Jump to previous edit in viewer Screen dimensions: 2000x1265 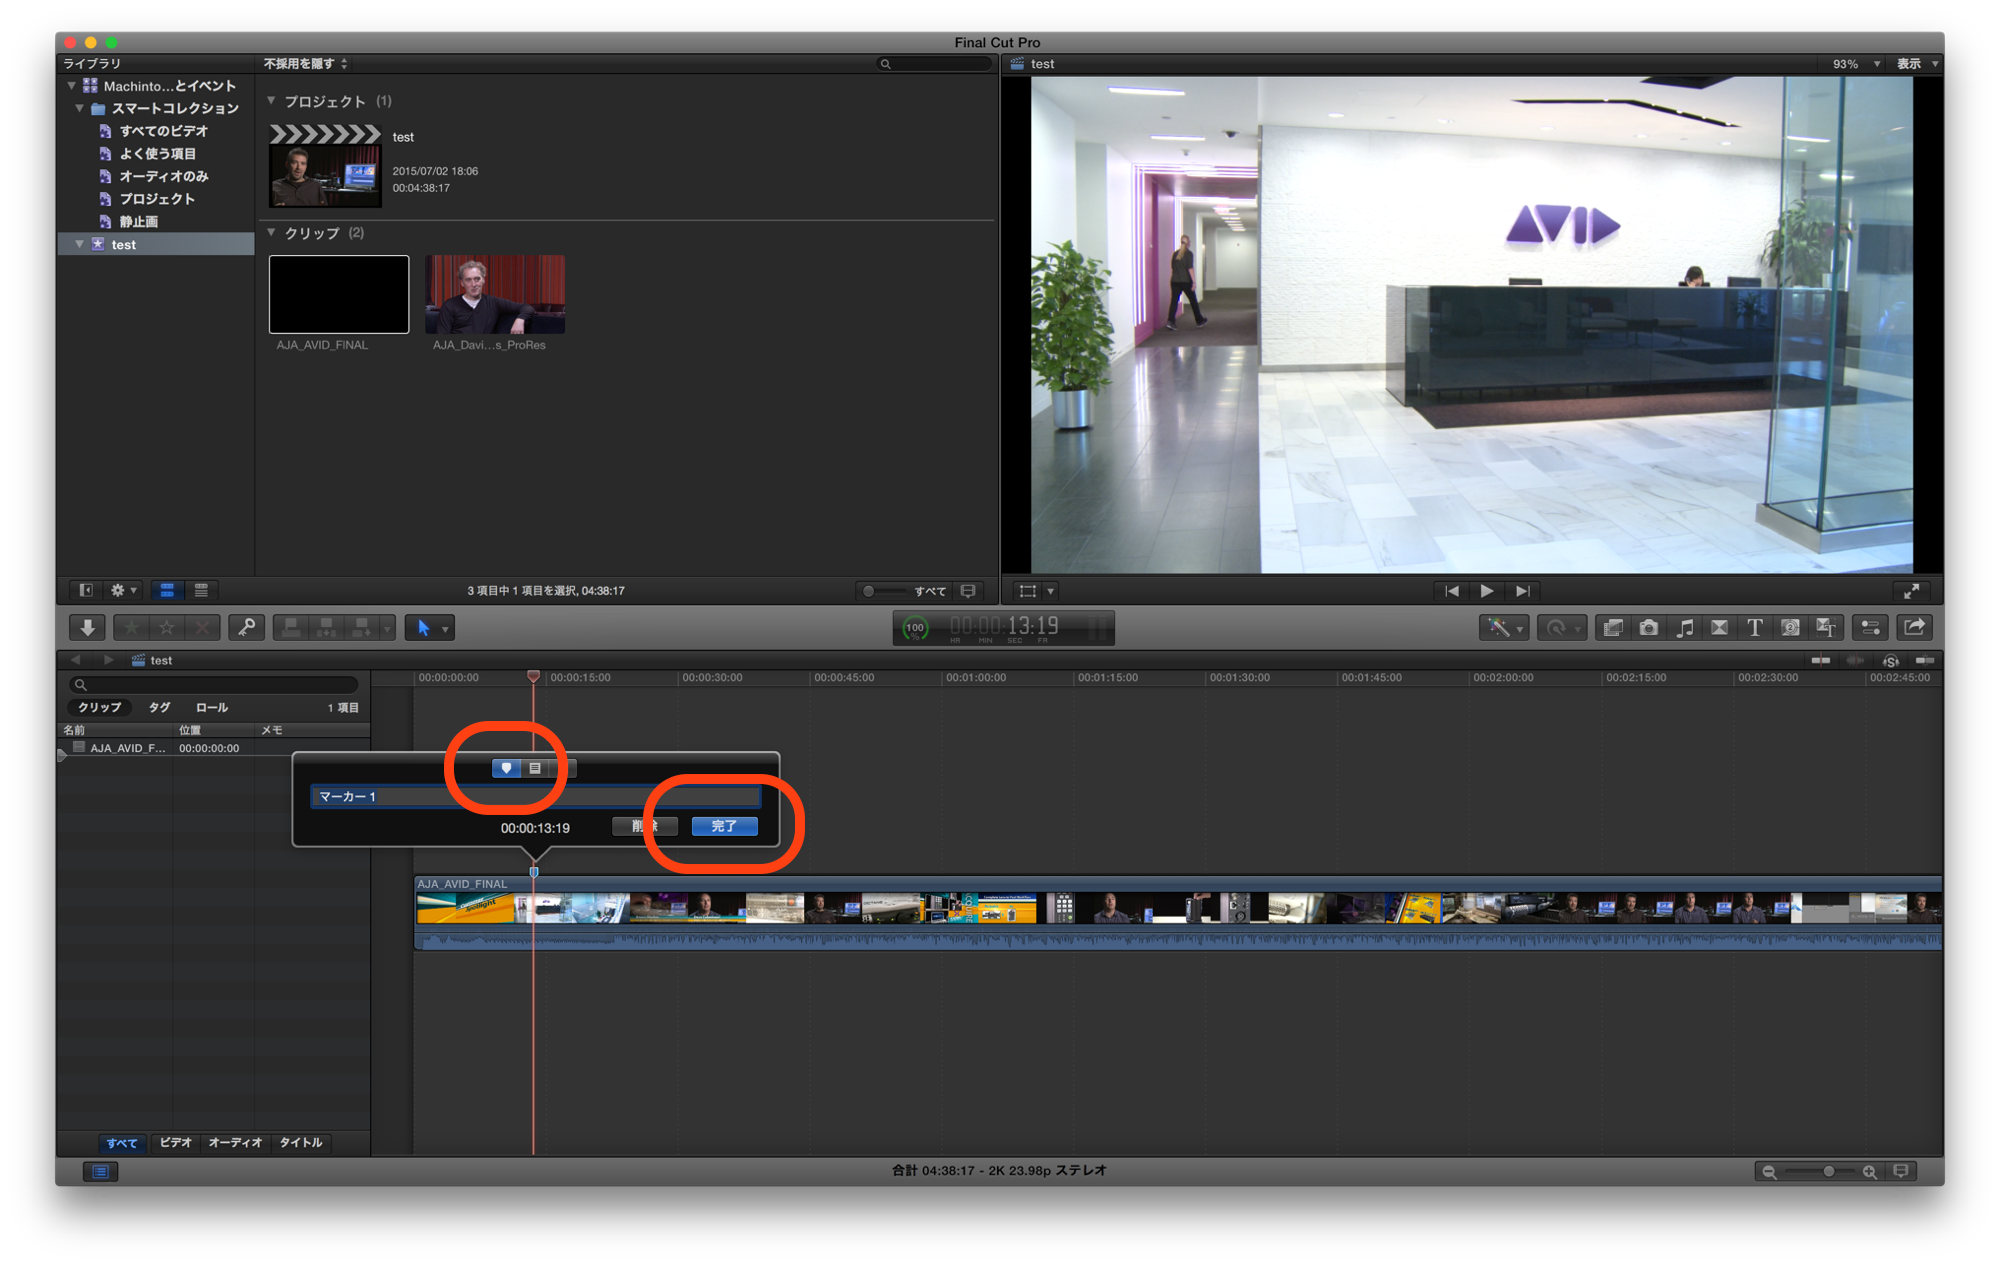[x=1452, y=591]
